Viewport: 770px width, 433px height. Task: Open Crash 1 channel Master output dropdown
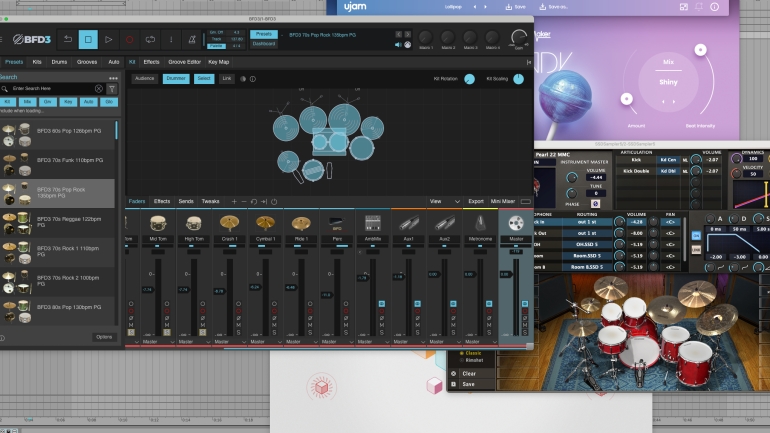[x=230, y=342]
